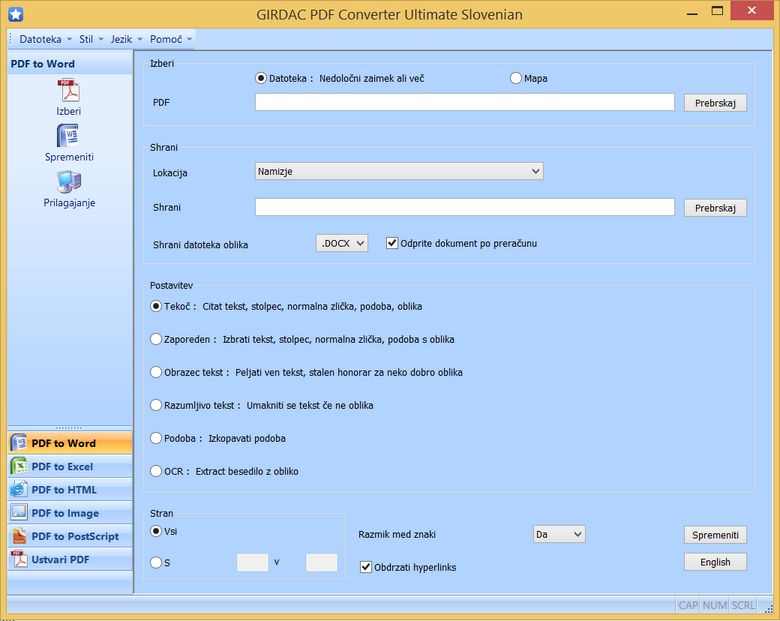Image resolution: width=780 pixels, height=621 pixels.
Task: Toggle Odprite dokument po preračunu checkbox
Action: pyautogui.click(x=392, y=243)
